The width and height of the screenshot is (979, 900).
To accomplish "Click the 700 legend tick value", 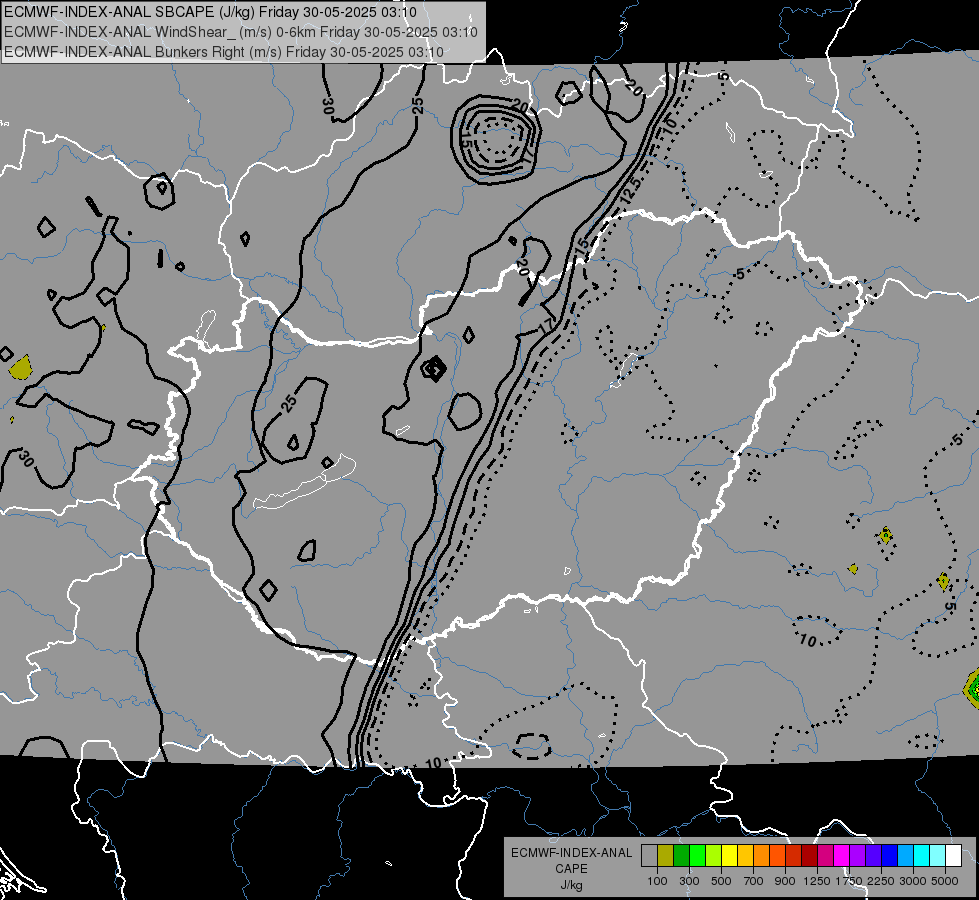I will 754,881.
